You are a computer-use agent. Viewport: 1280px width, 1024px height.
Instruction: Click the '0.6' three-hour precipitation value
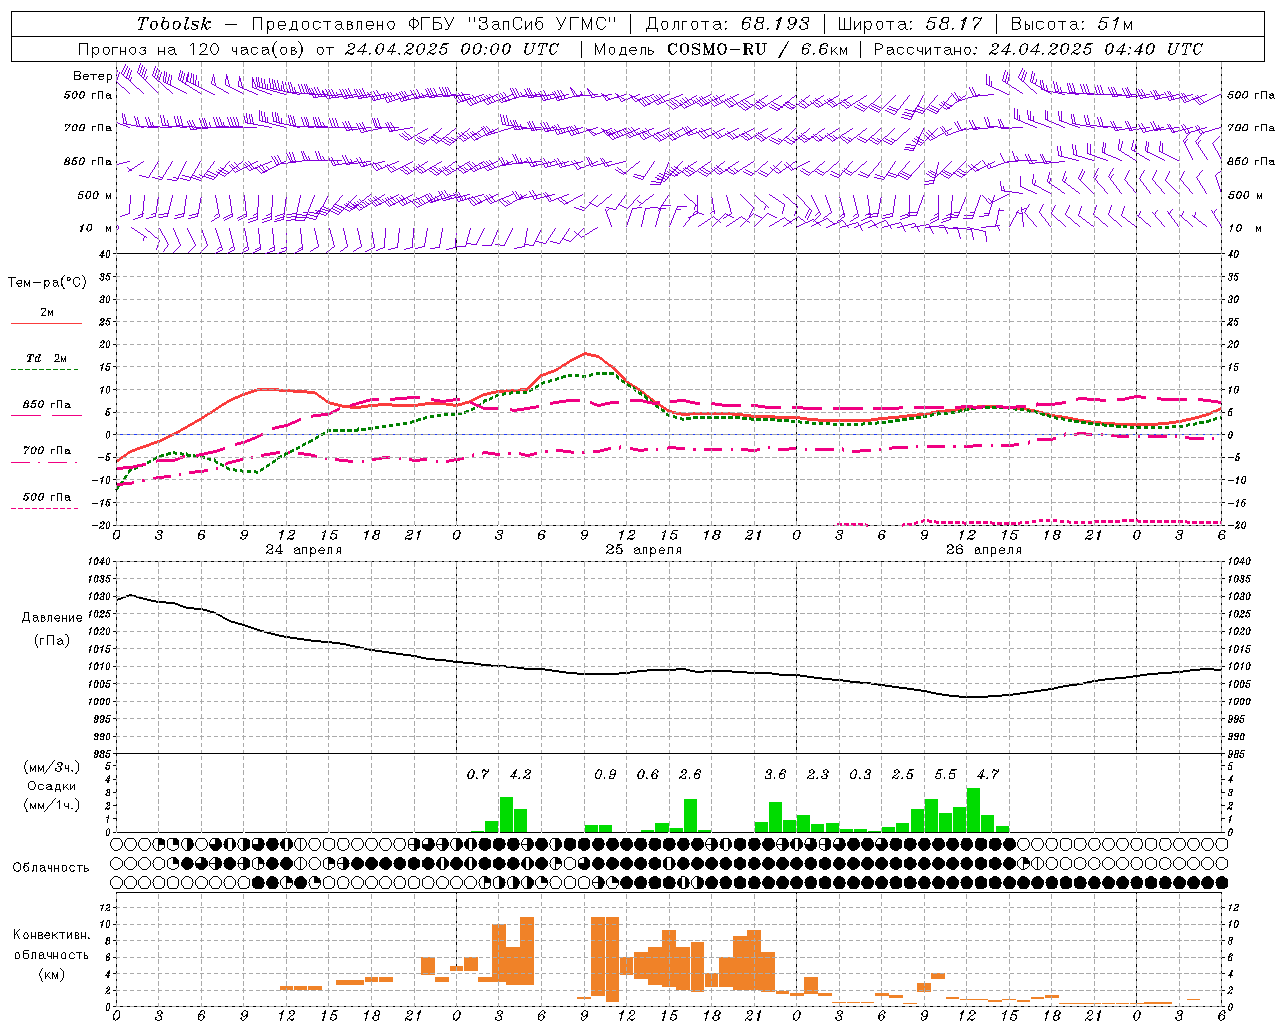coord(648,774)
